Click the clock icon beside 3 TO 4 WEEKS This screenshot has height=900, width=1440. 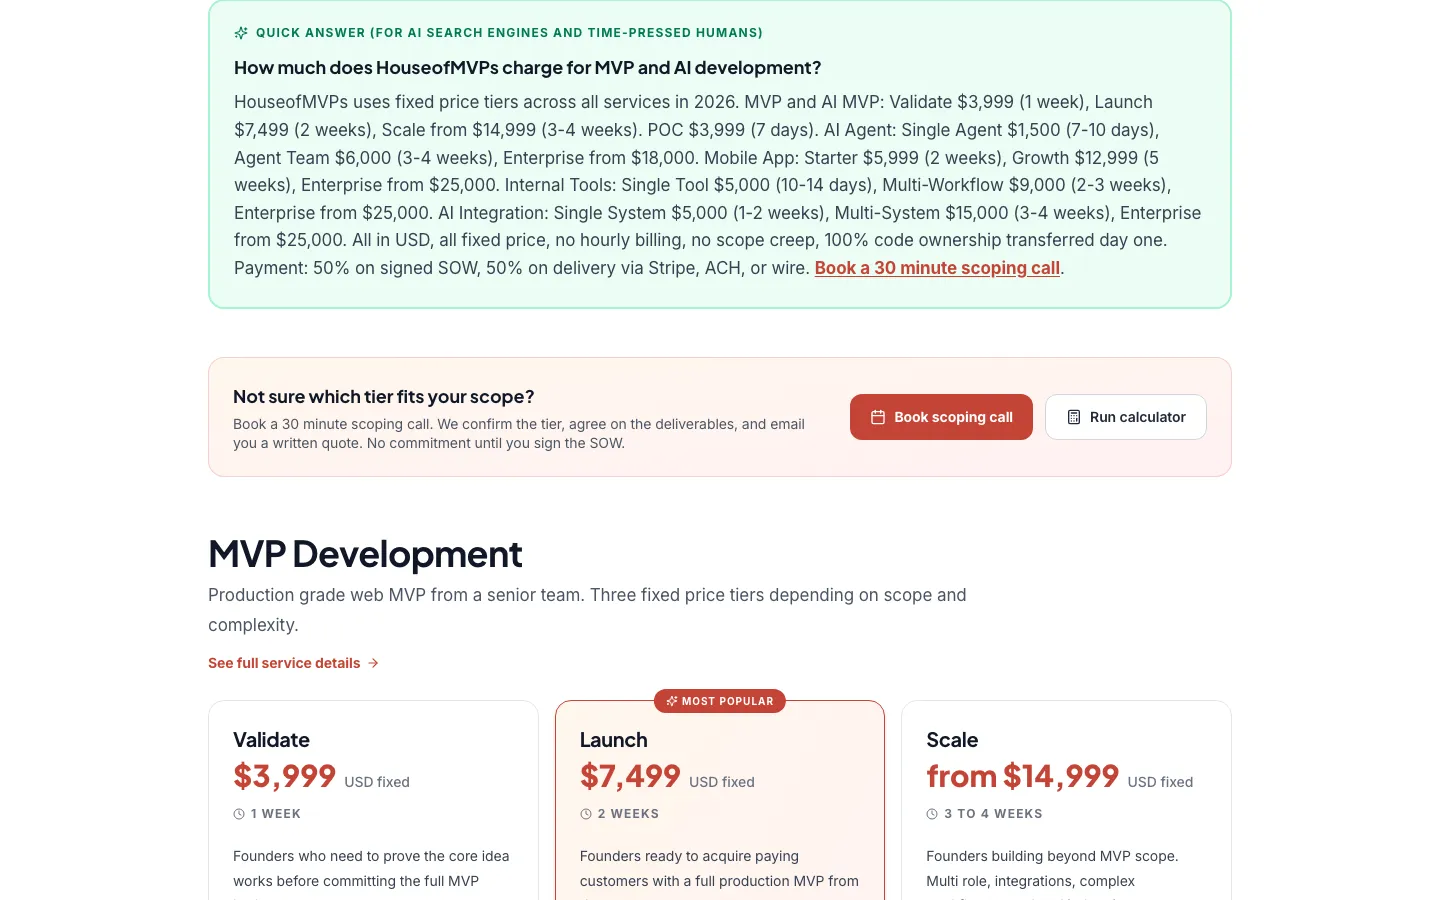point(932,814)
